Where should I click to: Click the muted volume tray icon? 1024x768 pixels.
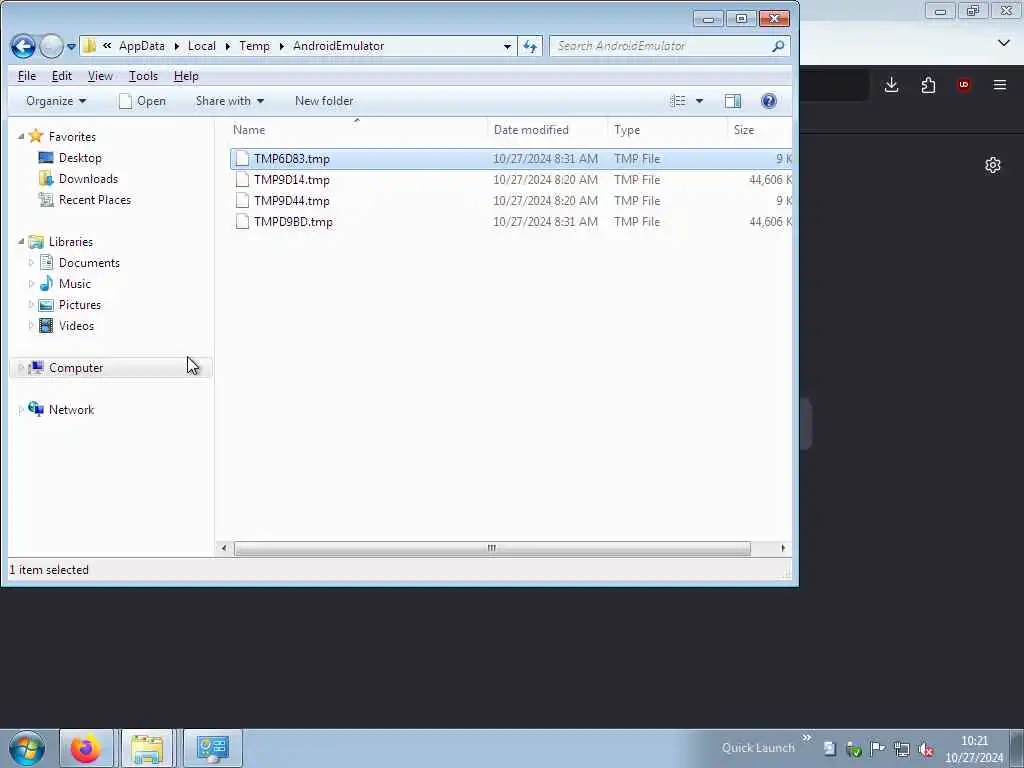[925, 749]
